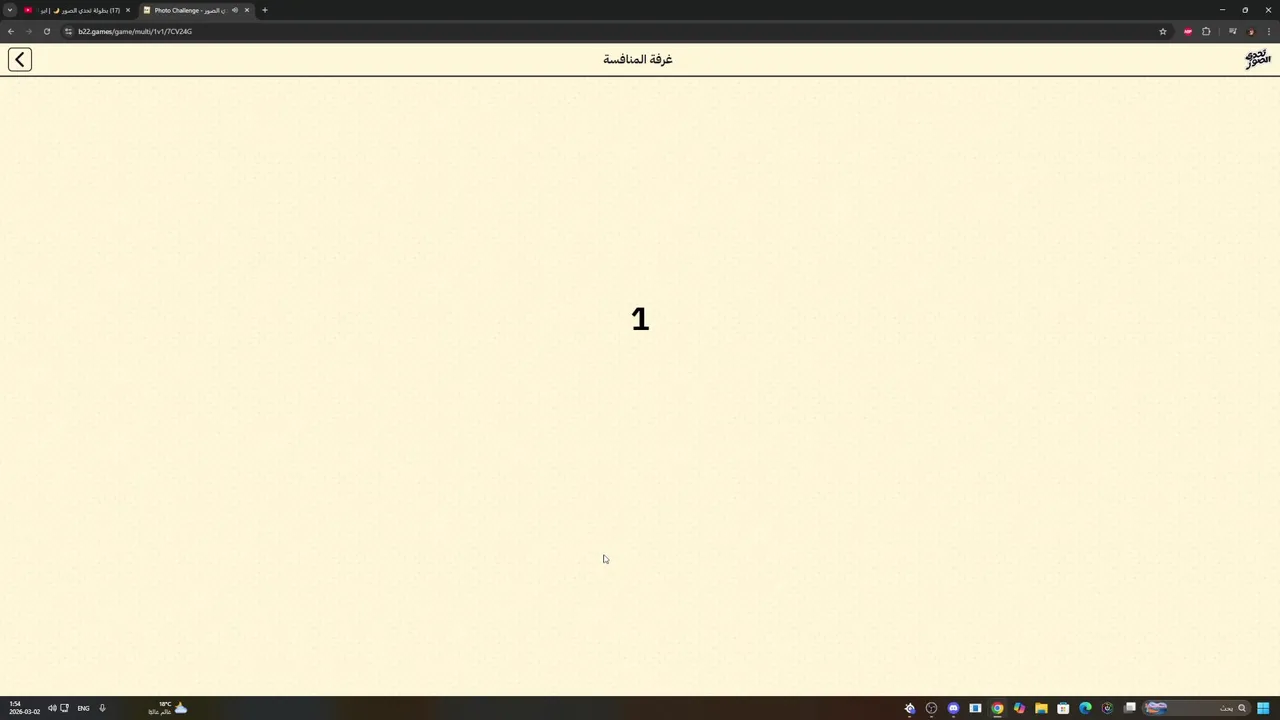
Task: Open volume control in system tray
Action: pos(52,708)
